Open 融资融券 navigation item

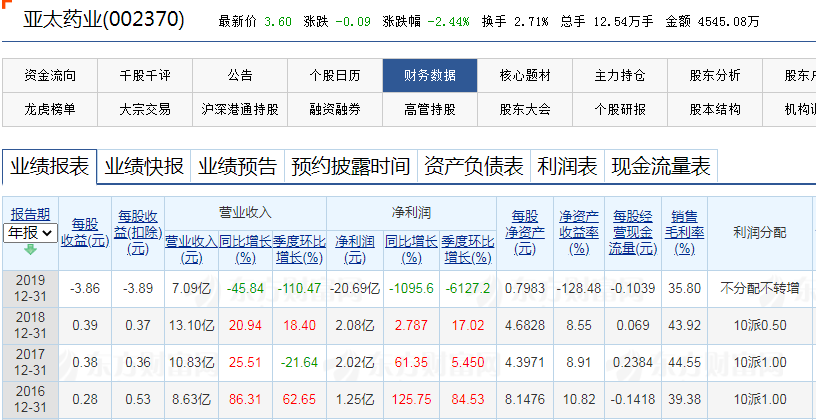(335, 109)
